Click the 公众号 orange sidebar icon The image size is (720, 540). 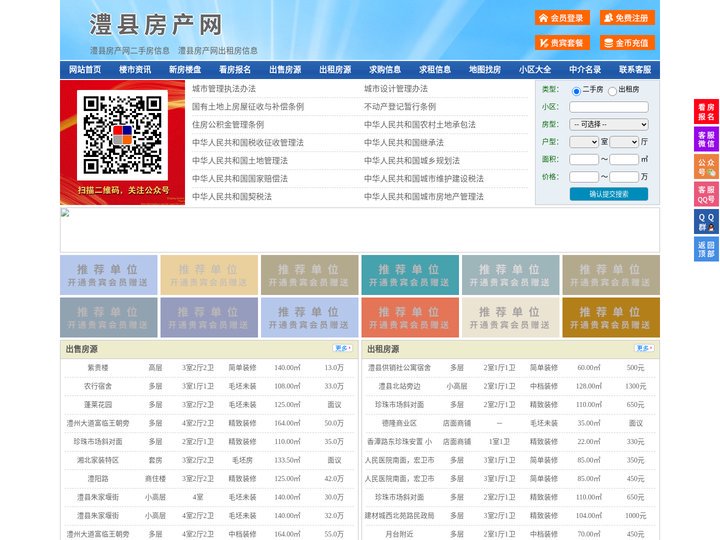[706, 167]
